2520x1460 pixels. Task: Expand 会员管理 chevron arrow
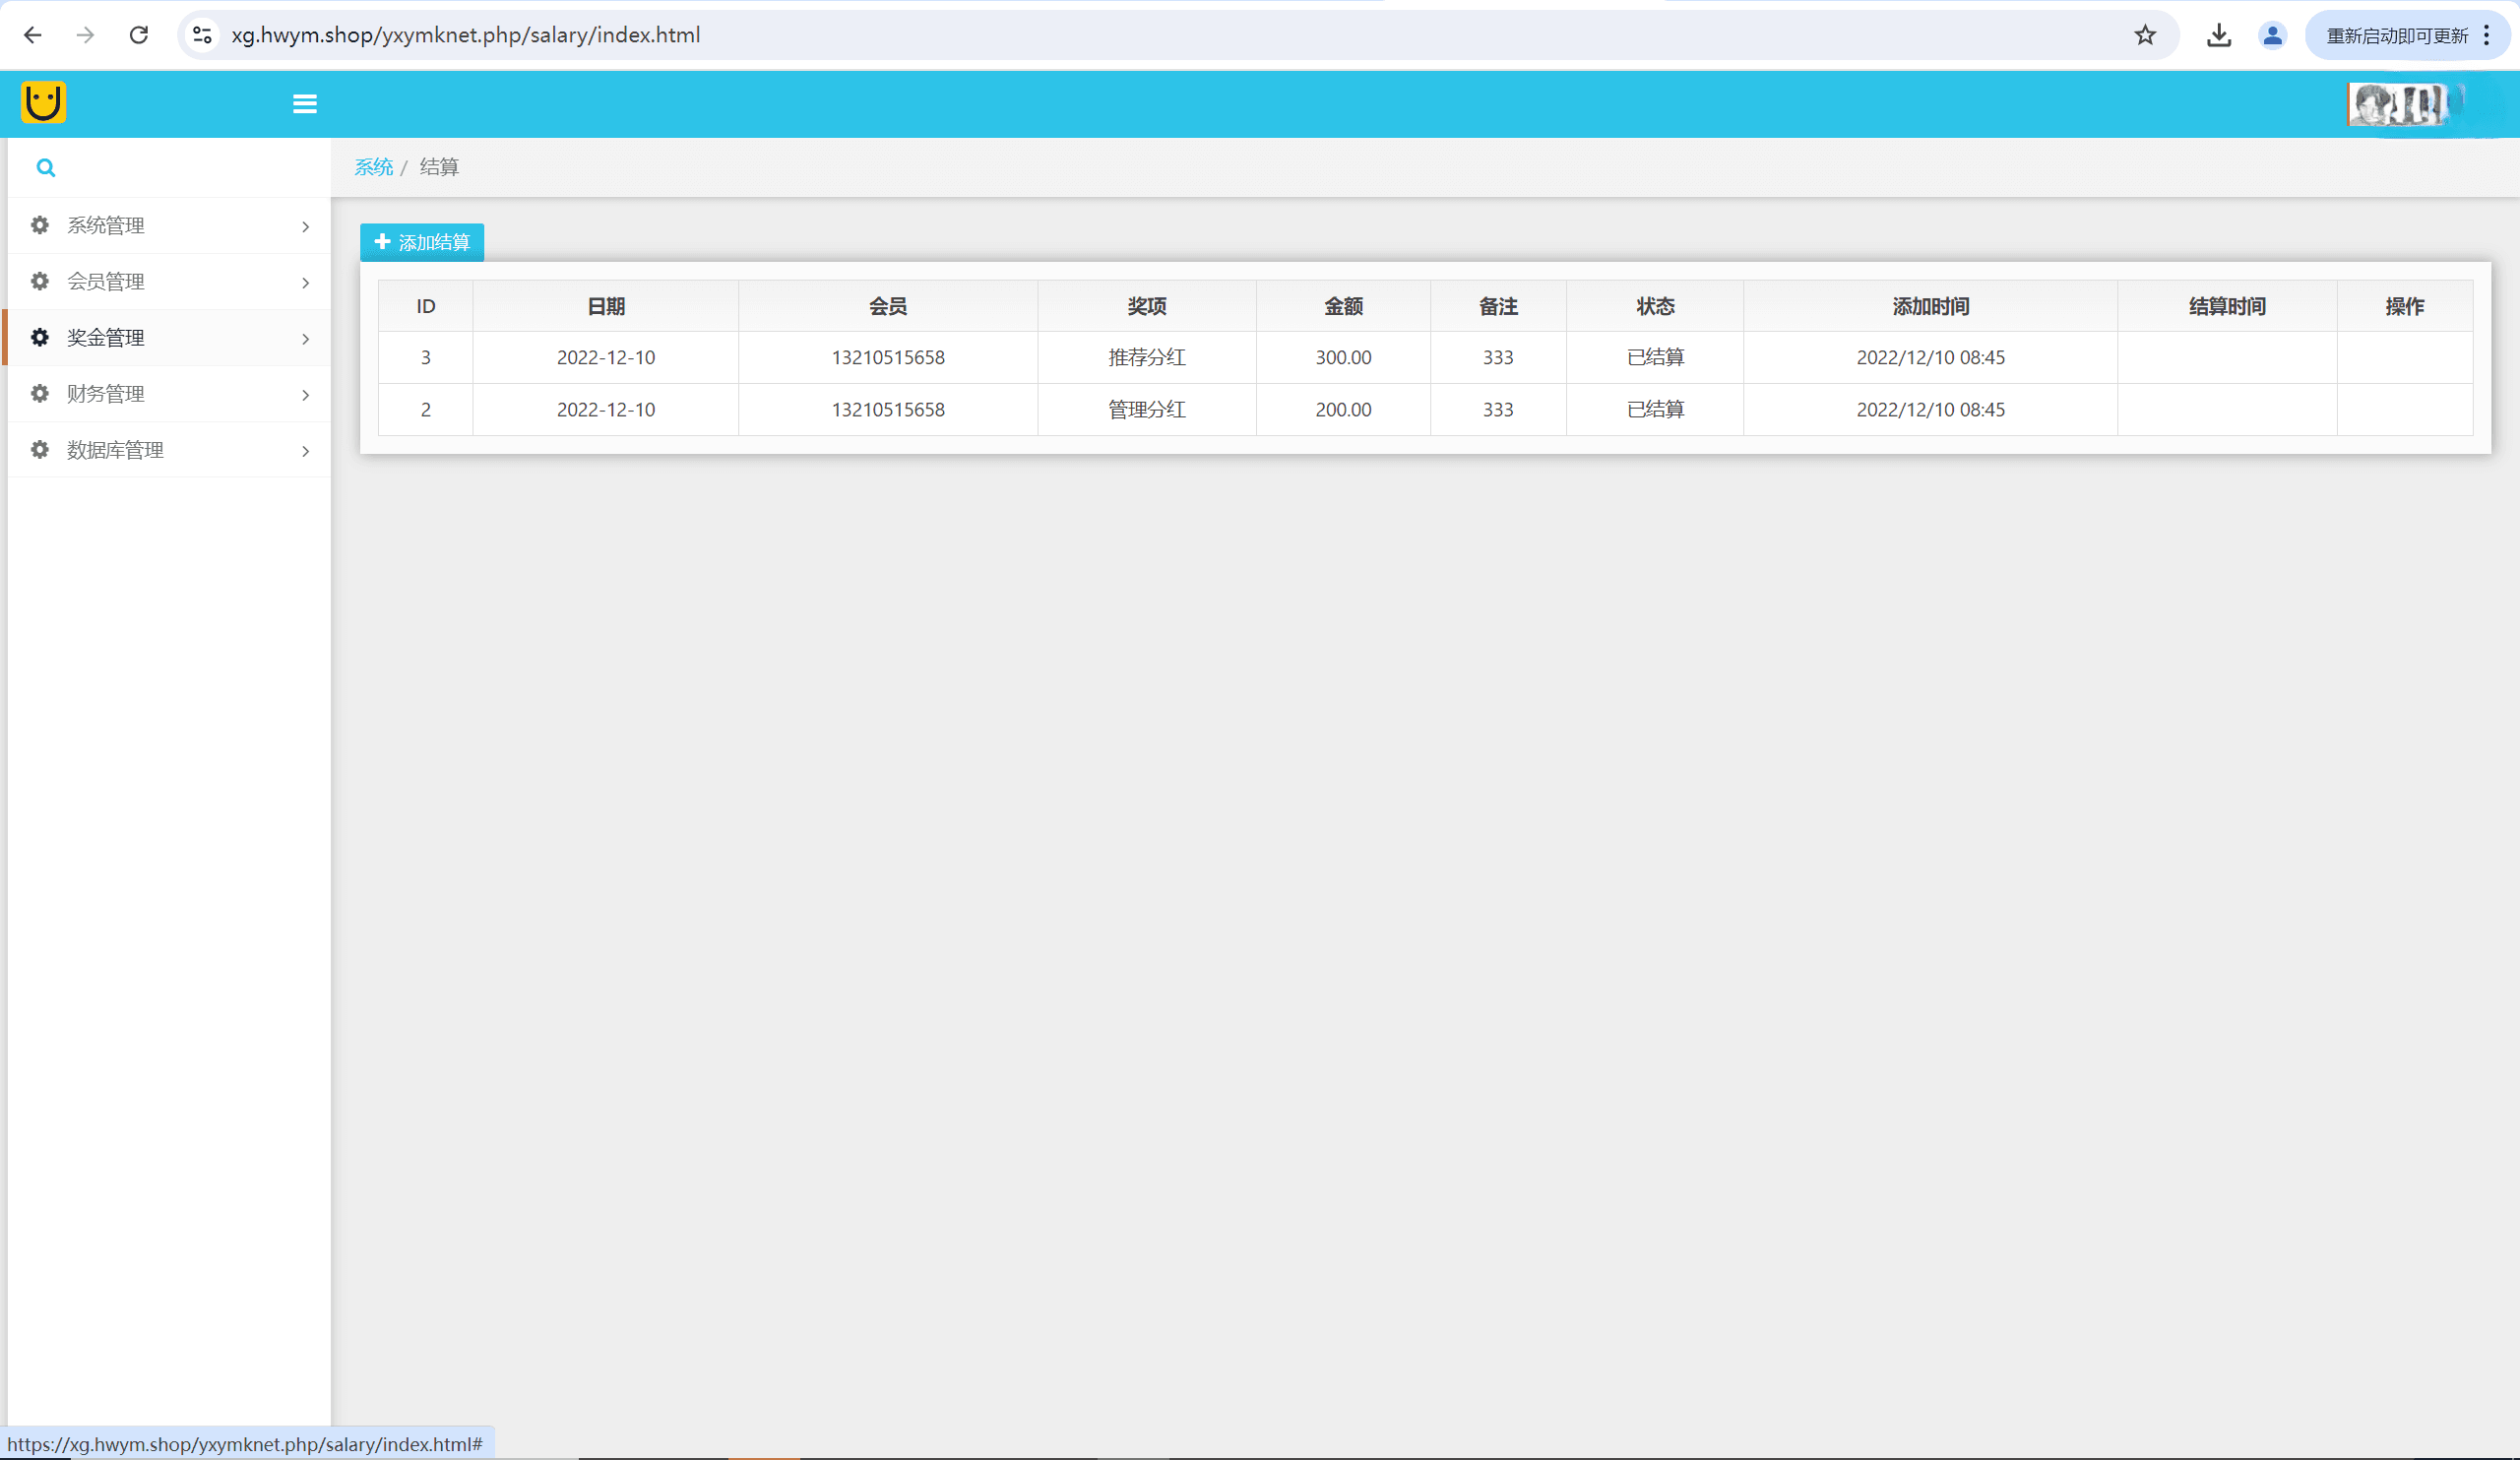point(305,283)
